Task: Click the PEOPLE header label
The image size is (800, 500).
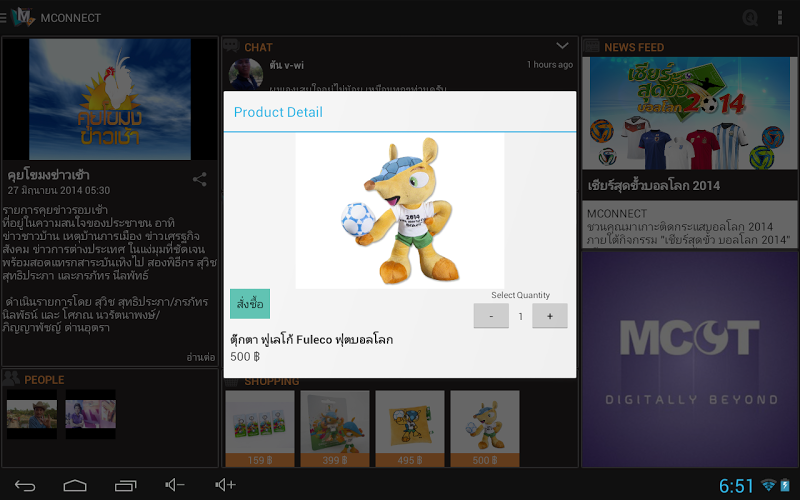Action: [44, 380]
